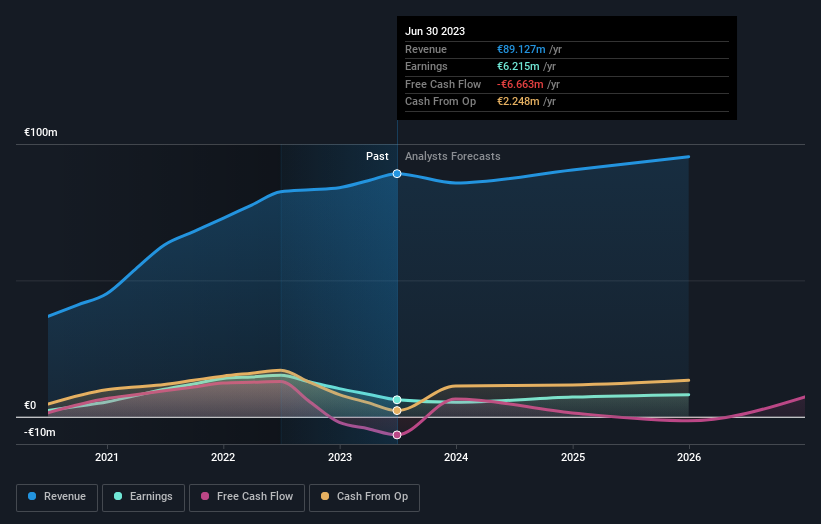This screenshot has height=524, width=821.
Task: Click the pink Free Cash Flow data point
Action: (x=397, y=435)
